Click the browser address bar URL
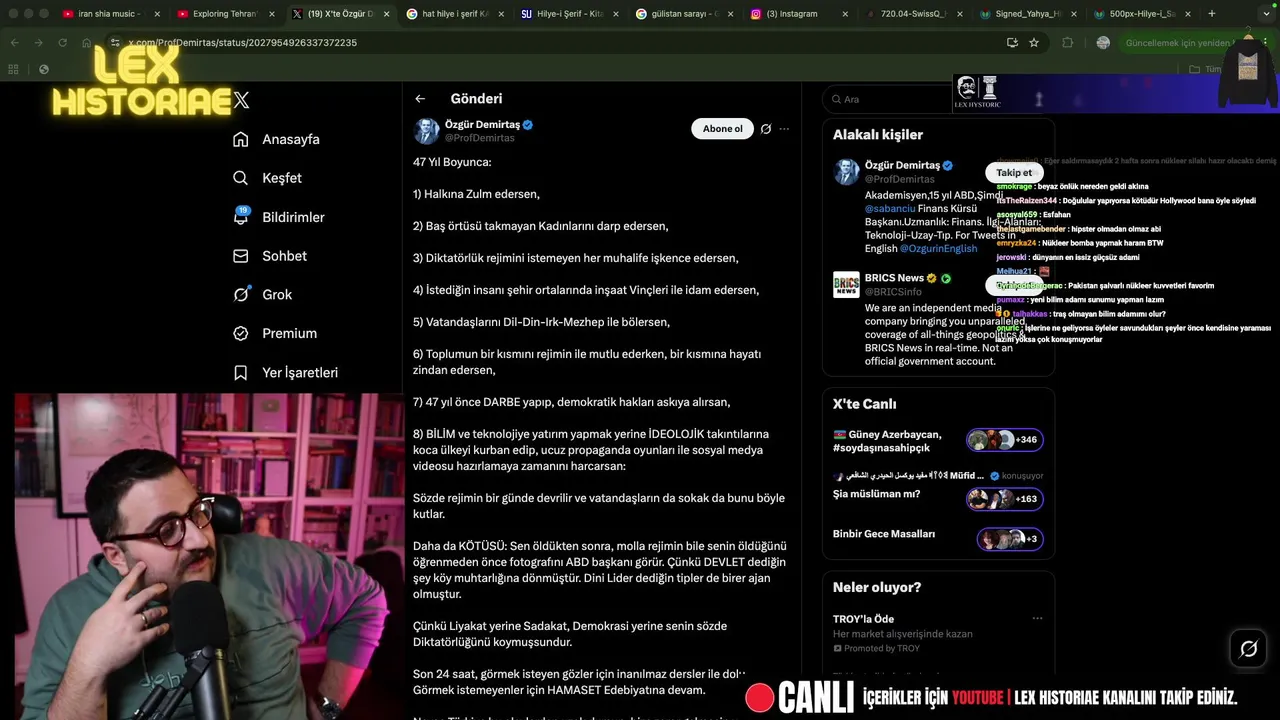Image resolution: width=1280 pixels, height=720 pixels. (242, 43)
